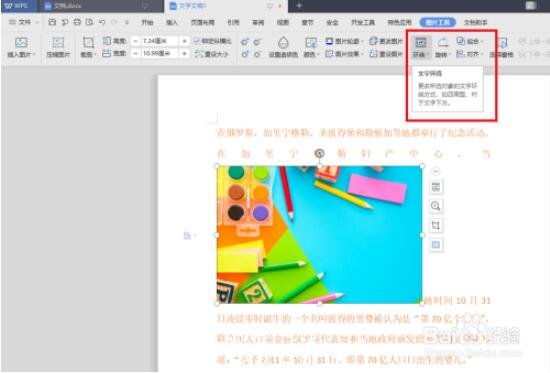Open the Align dropdown
Viewport: 550px width, 373px height.
[x=470, y=54]
